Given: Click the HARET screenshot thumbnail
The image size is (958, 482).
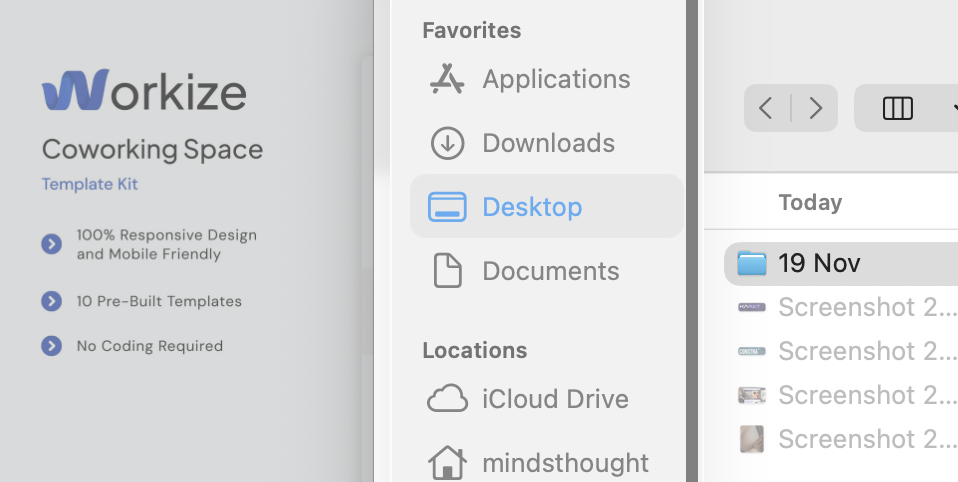Looking at the screenshot, I should (751, 307).
